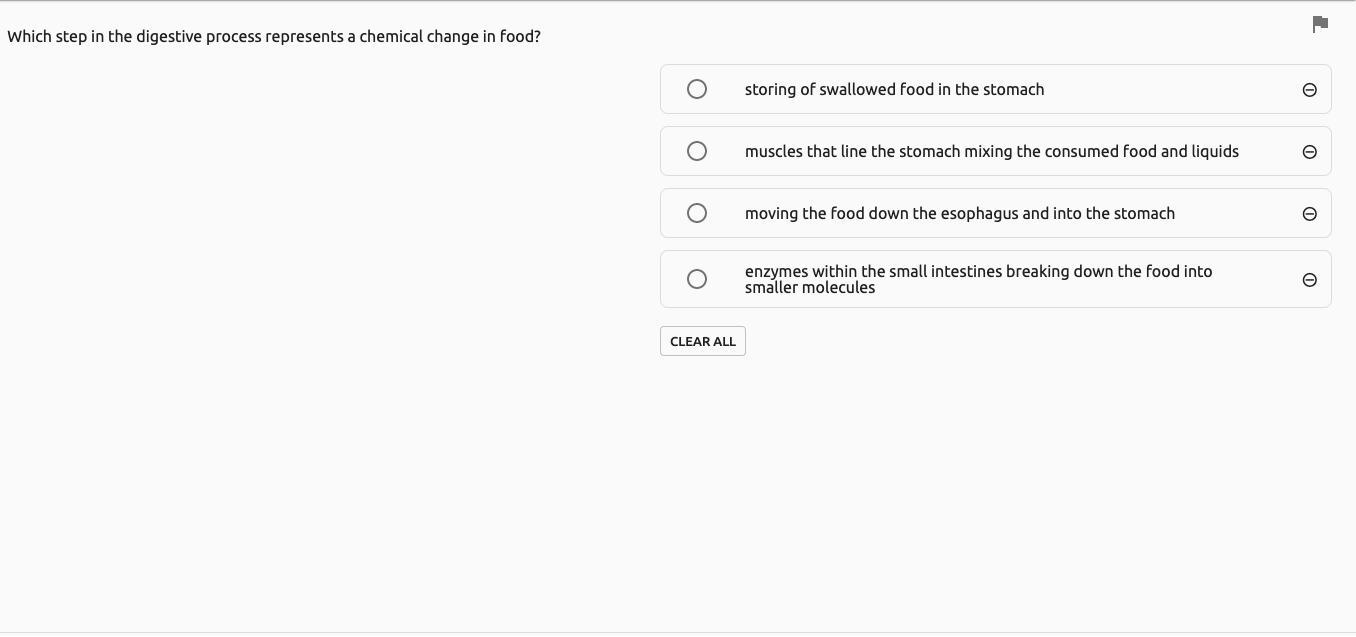Eliminate the 'storing of swallowed food' answer
This screenshot has height=637, width=1356.
pyautogui.click(x=1309, y=90)
